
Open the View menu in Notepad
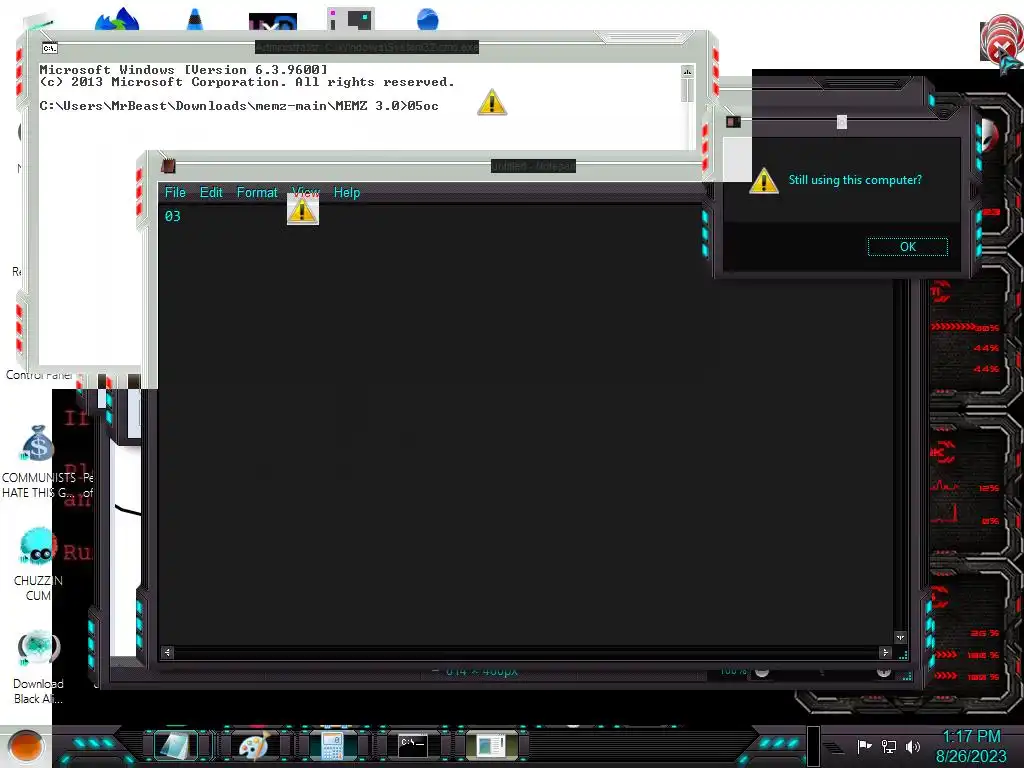pos(306,193)
